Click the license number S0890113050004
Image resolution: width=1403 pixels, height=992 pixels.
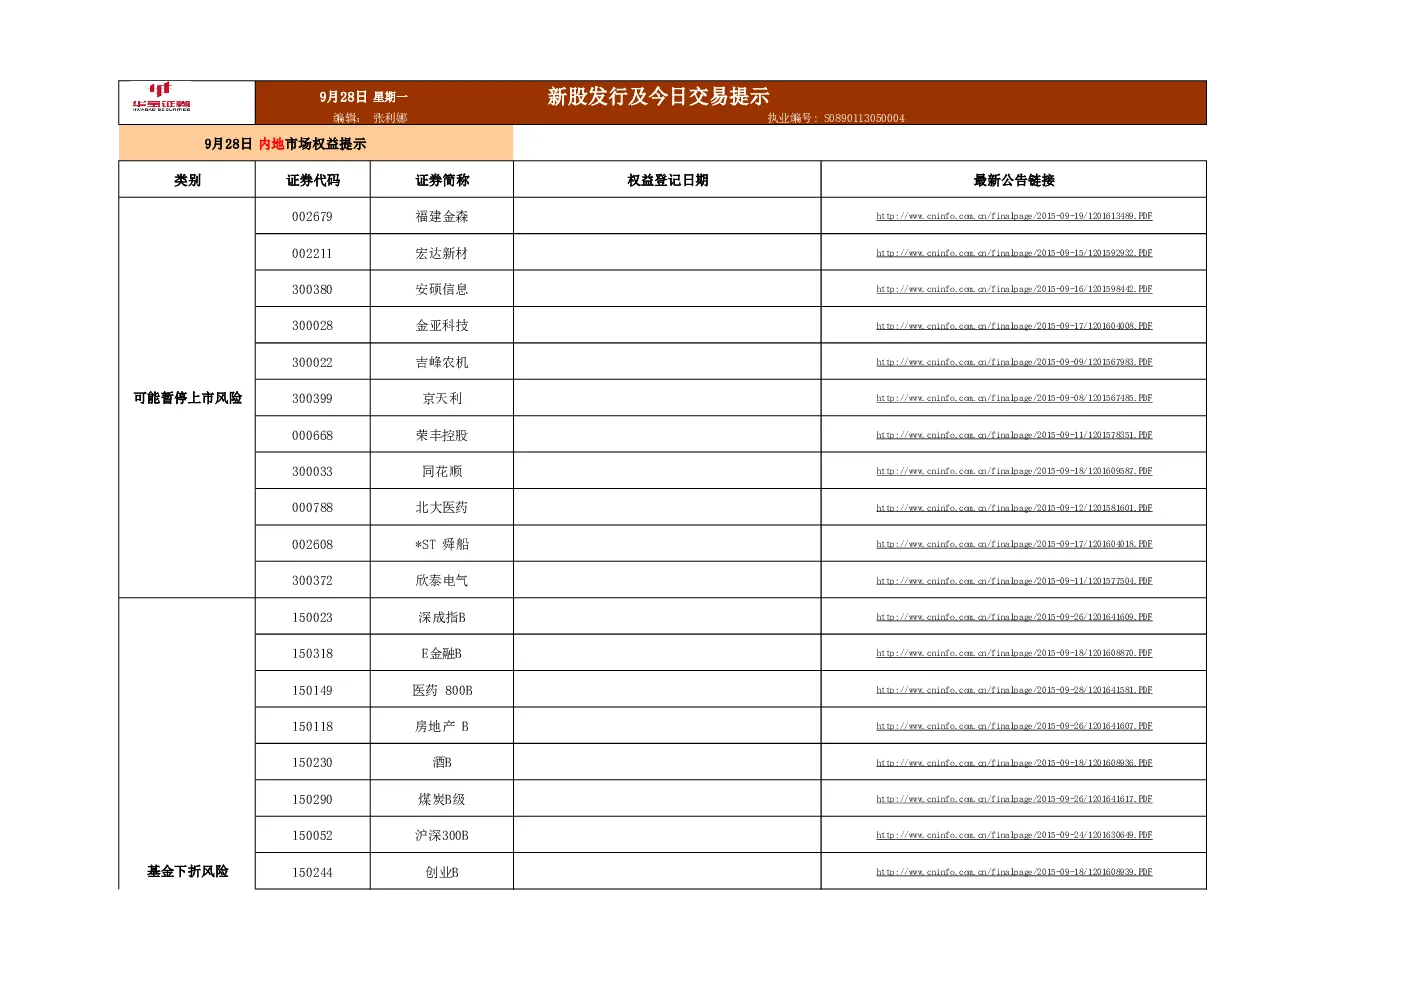[864, 118]
